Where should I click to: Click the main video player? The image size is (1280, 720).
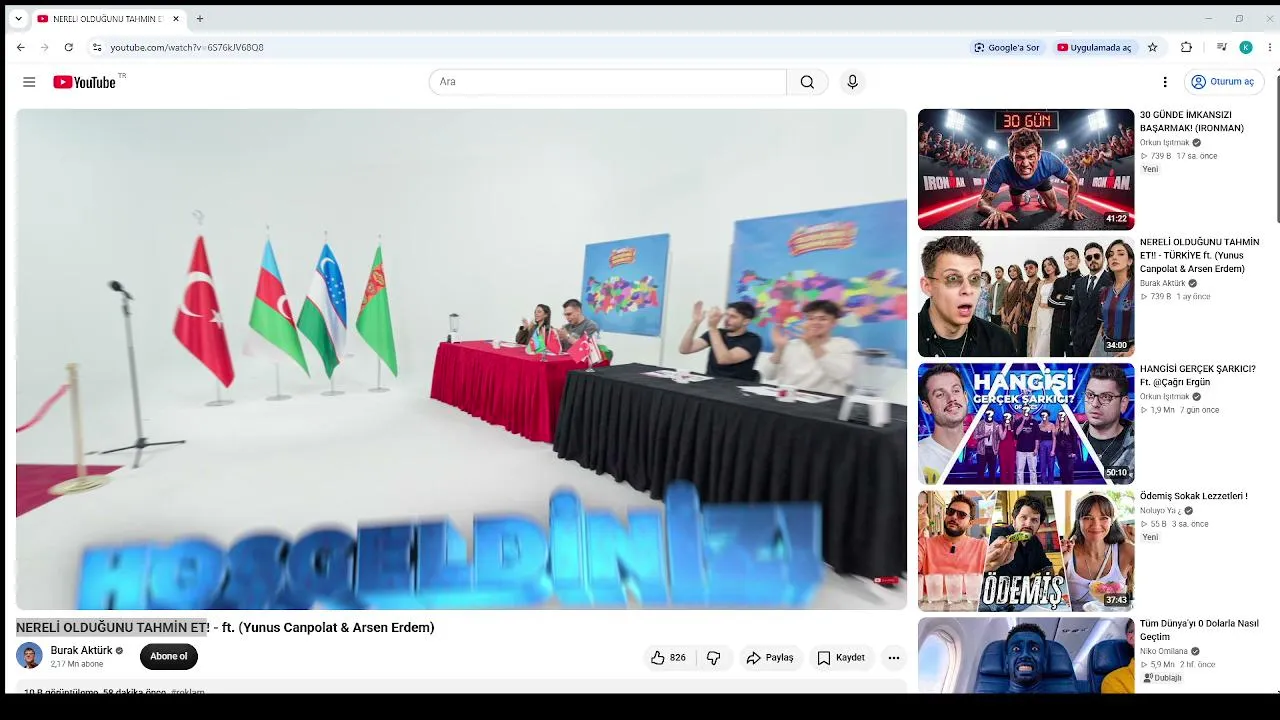click(461, 359)
